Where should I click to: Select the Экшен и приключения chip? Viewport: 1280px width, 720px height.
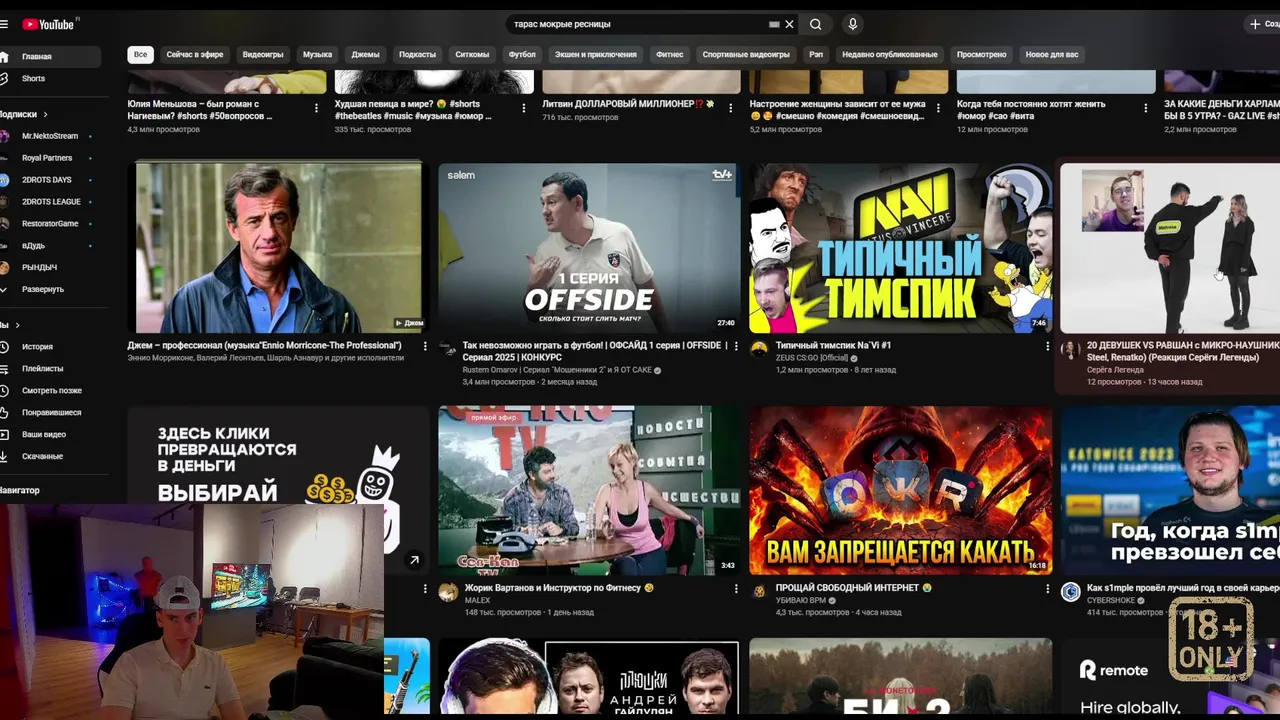[x=596, y=55]
